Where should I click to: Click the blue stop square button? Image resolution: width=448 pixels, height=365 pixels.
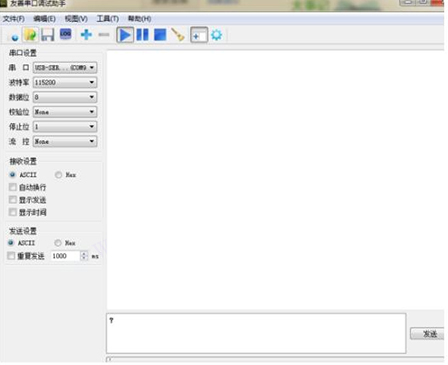click(x=160, y=35)
